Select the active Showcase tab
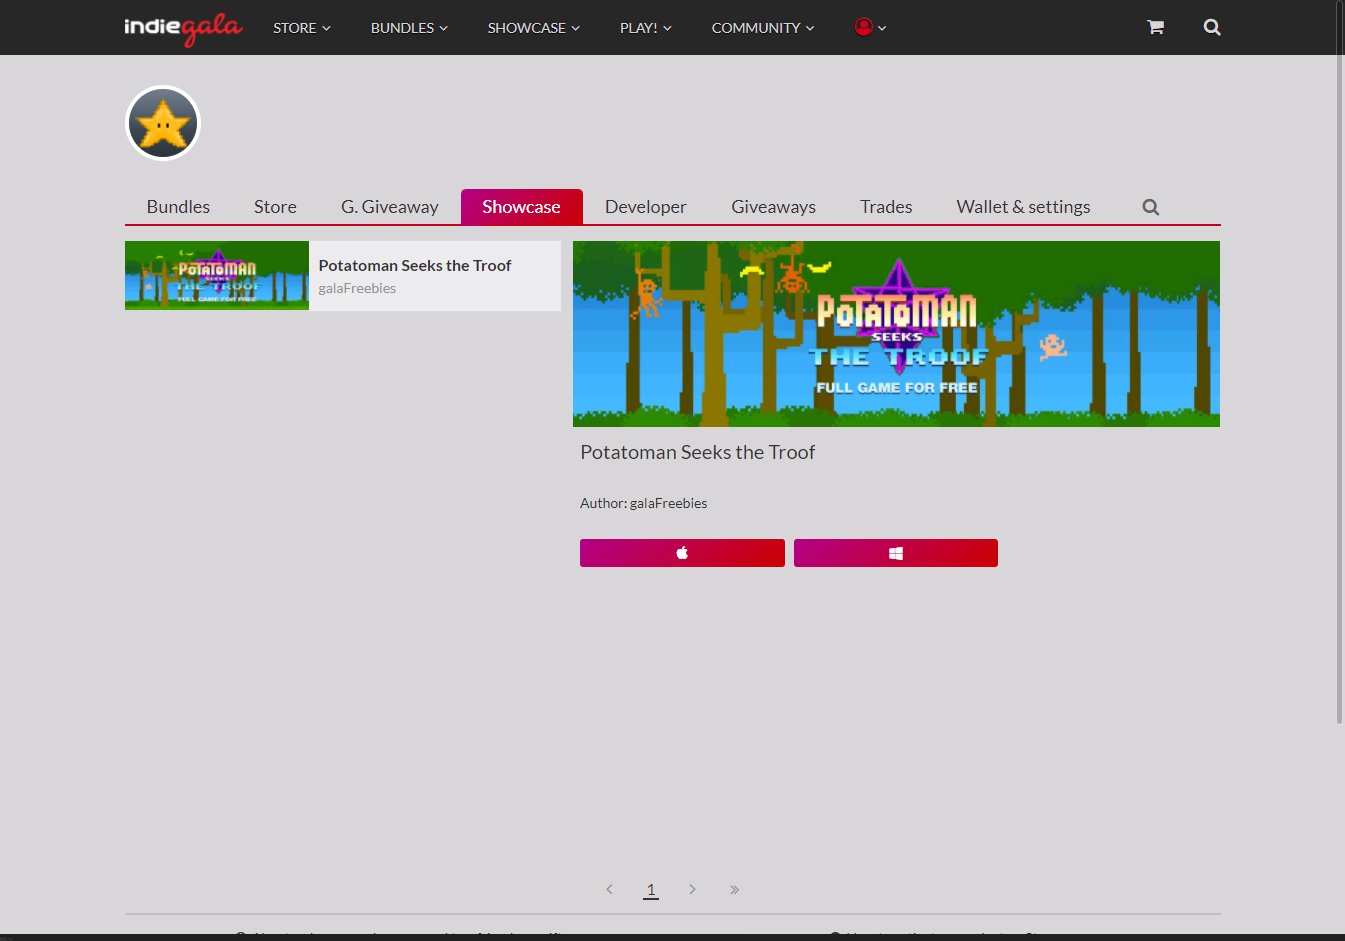Viewport: 1345px width, 941px height. point(521,207)
